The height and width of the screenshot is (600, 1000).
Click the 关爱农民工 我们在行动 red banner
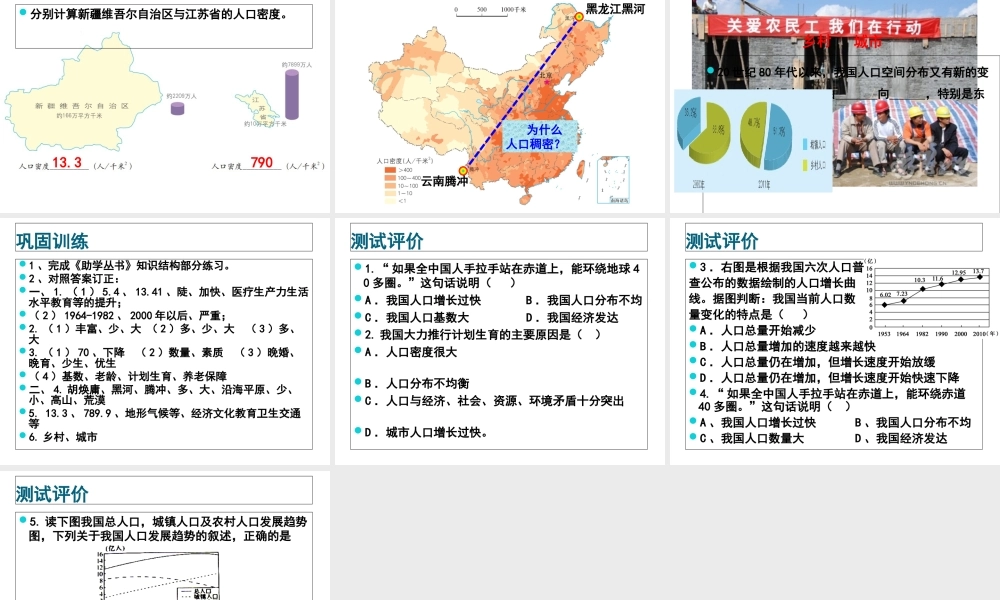824,27
